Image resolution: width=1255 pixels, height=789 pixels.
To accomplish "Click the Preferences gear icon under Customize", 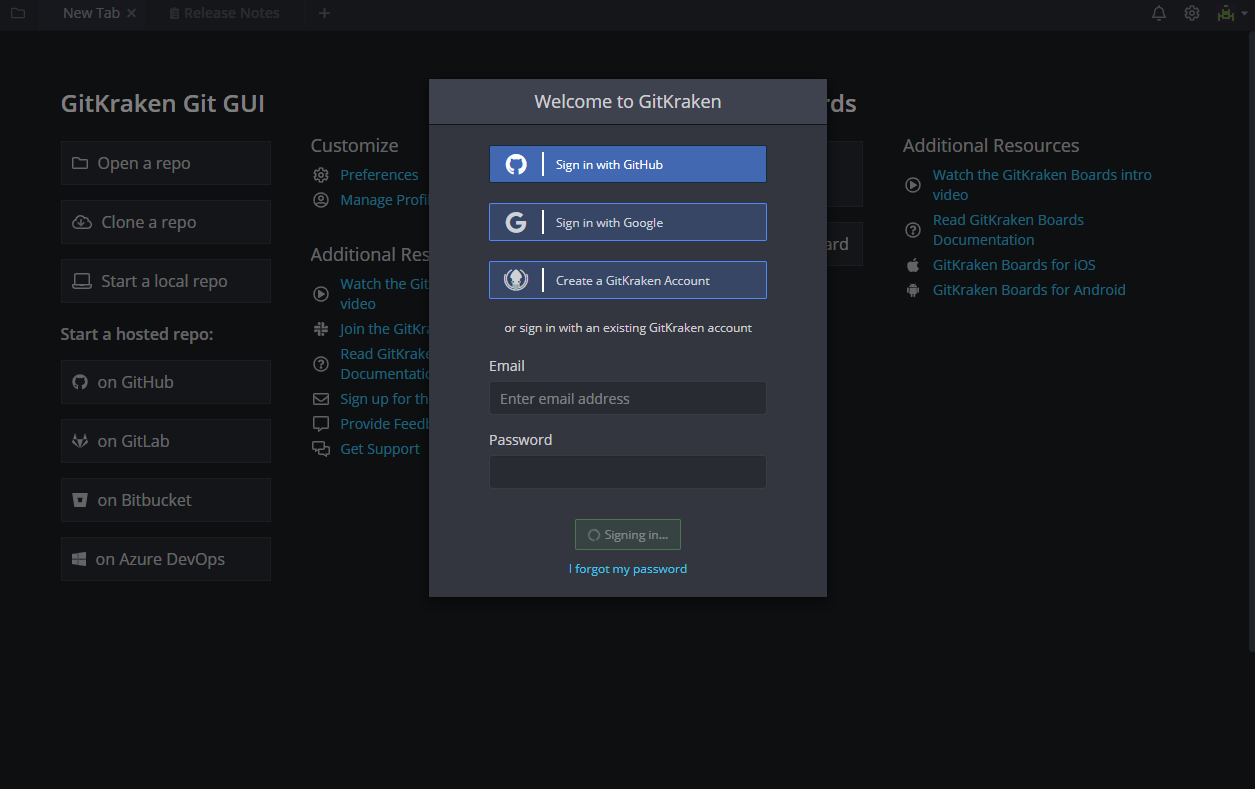I will [x=321, y=175].
